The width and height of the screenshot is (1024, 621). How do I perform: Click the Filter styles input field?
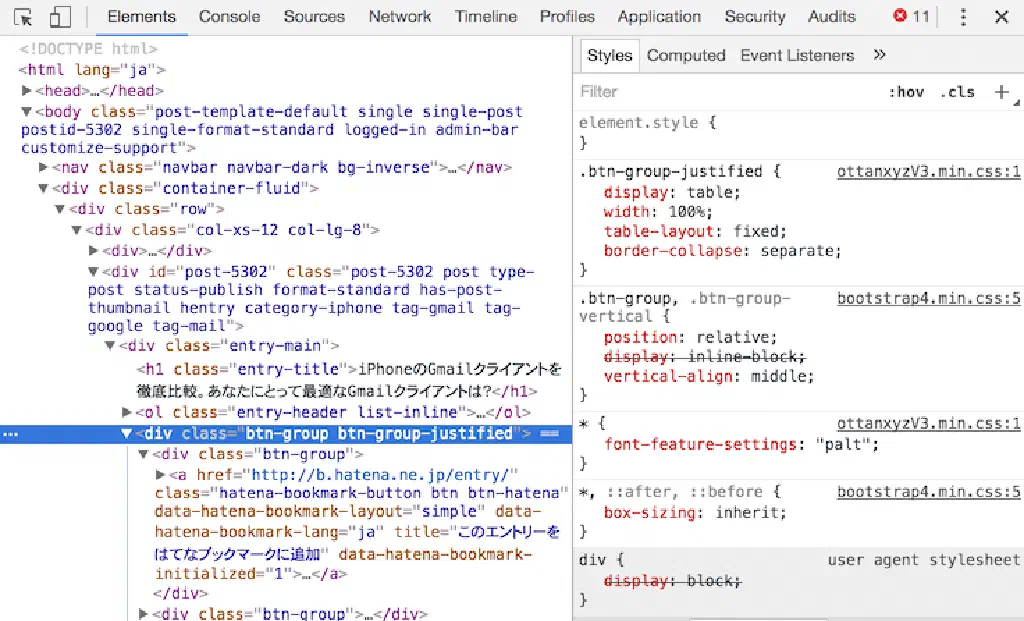[720, 92]
